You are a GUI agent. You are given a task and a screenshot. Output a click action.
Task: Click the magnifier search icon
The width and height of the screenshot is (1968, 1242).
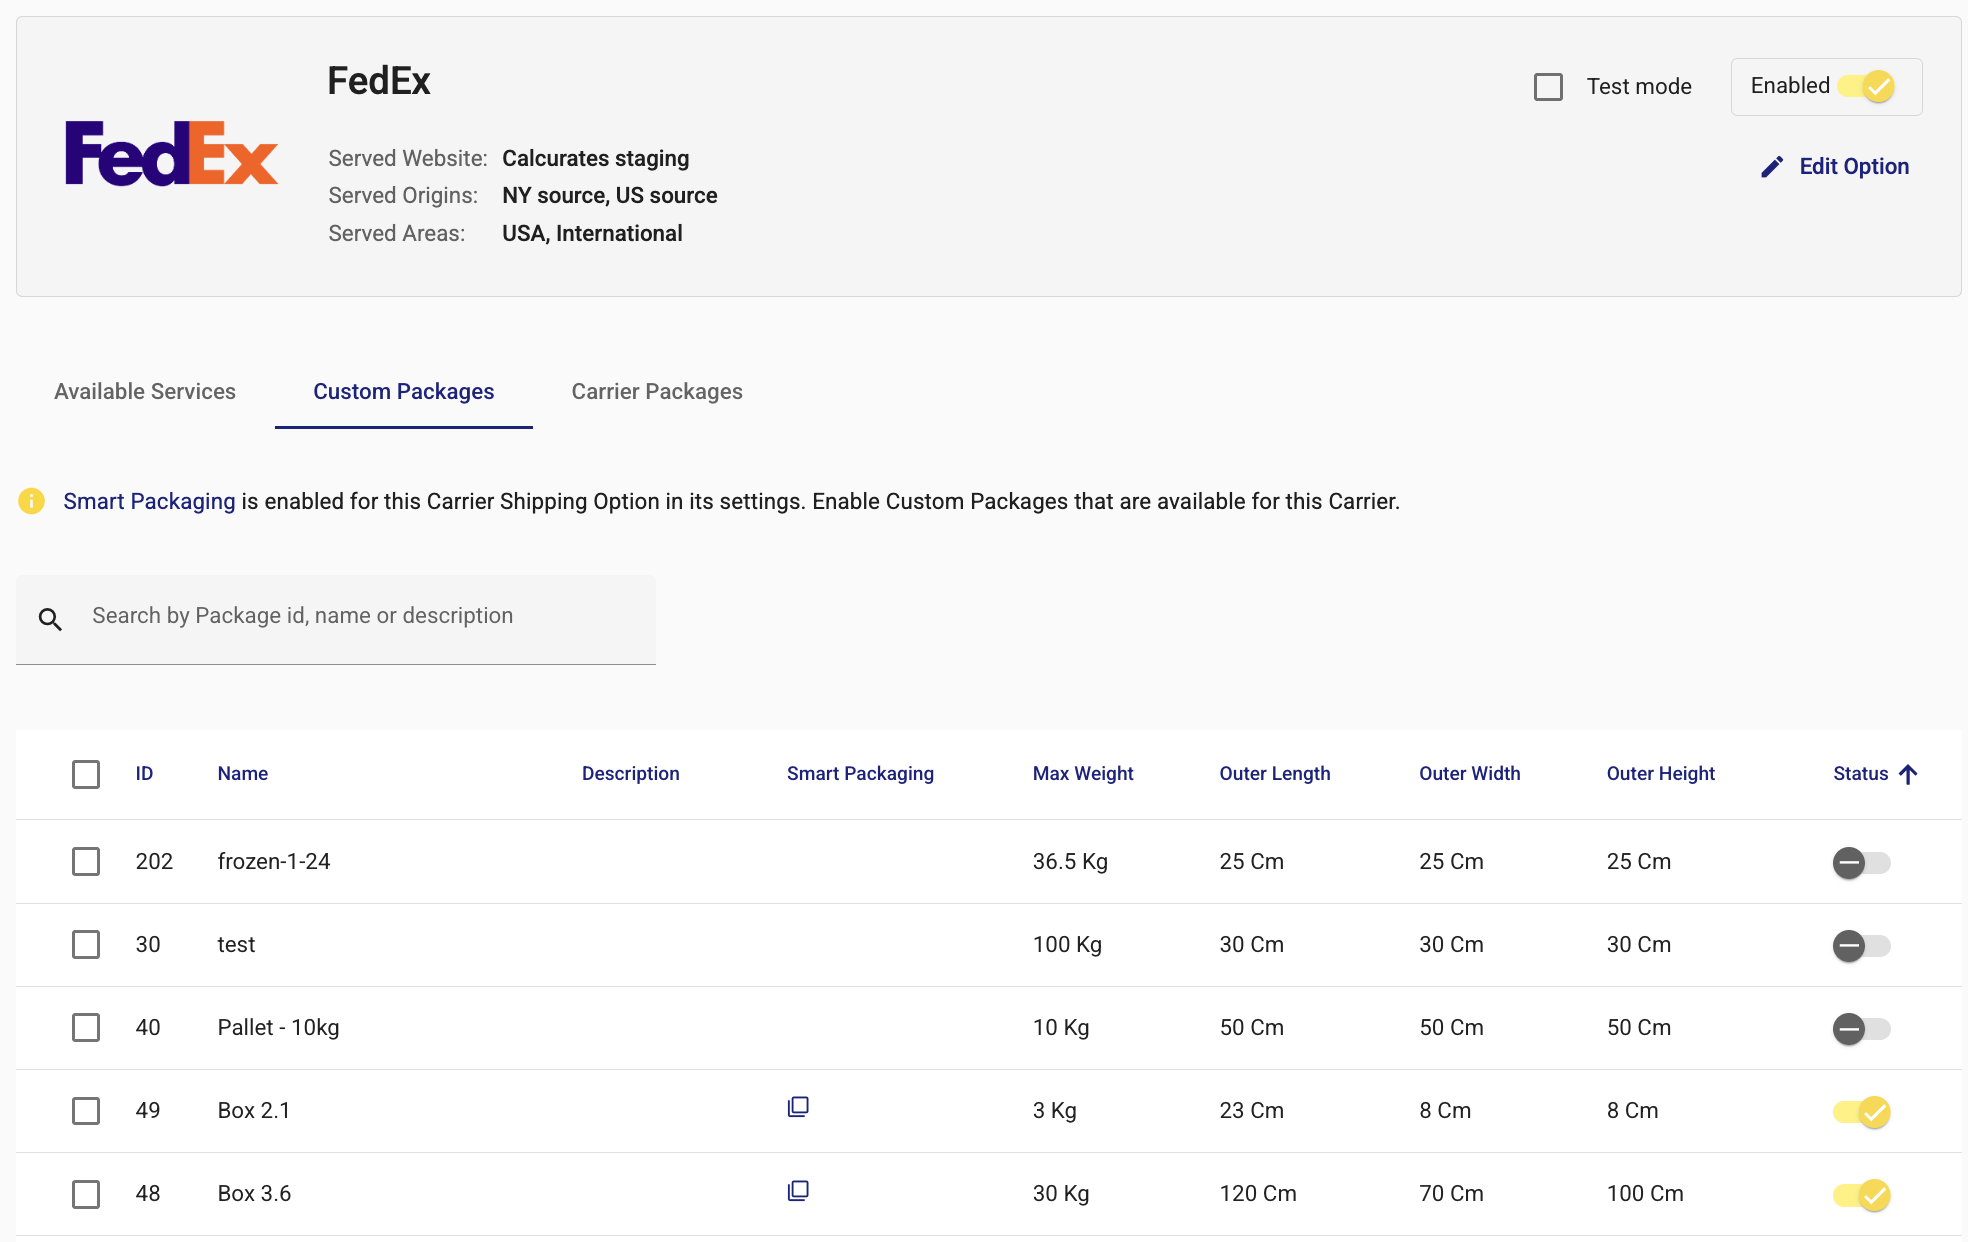point(50,620)
